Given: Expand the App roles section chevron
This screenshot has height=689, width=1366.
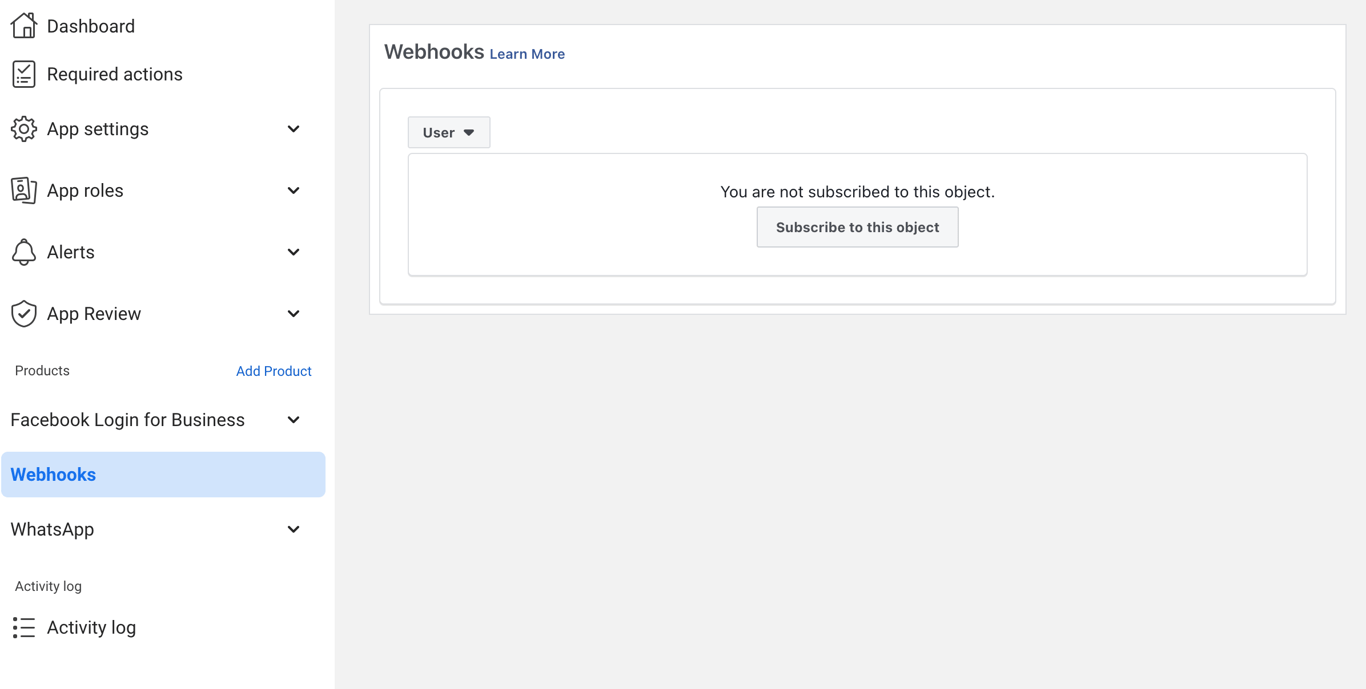Looking at the screenshot, I should click(293, 191).
